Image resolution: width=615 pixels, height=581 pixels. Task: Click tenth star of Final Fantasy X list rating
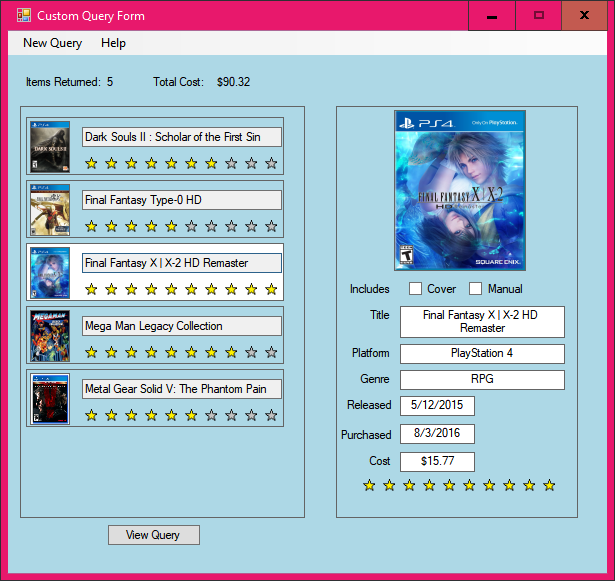click(271, 290)
